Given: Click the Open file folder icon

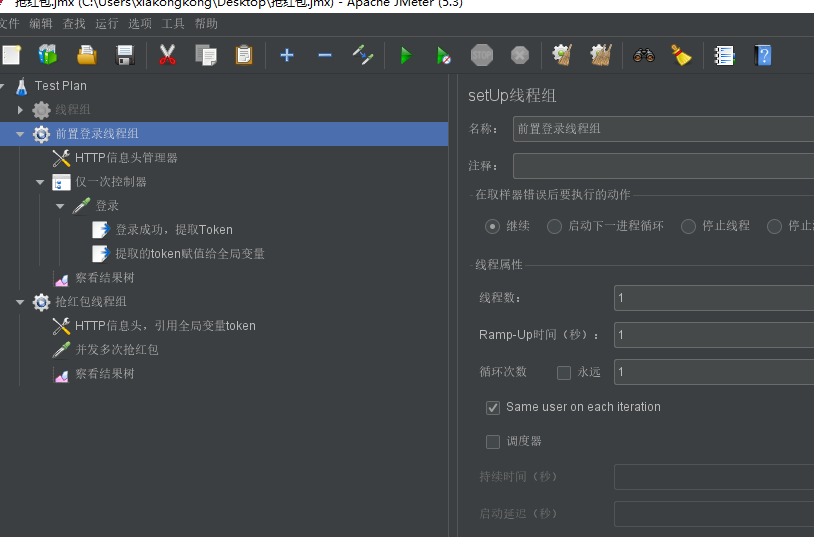Looking at the screenshot, I should click(x=87, y=55).
